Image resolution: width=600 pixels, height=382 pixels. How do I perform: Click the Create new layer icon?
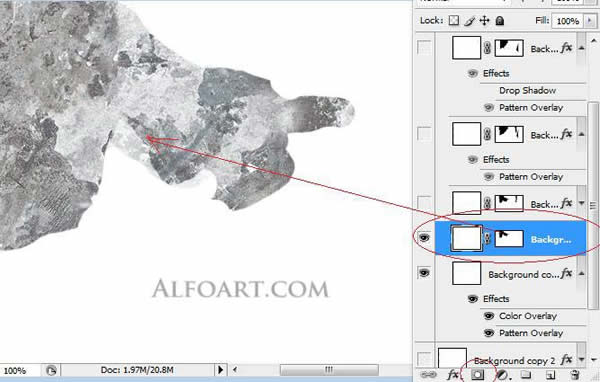550,375
